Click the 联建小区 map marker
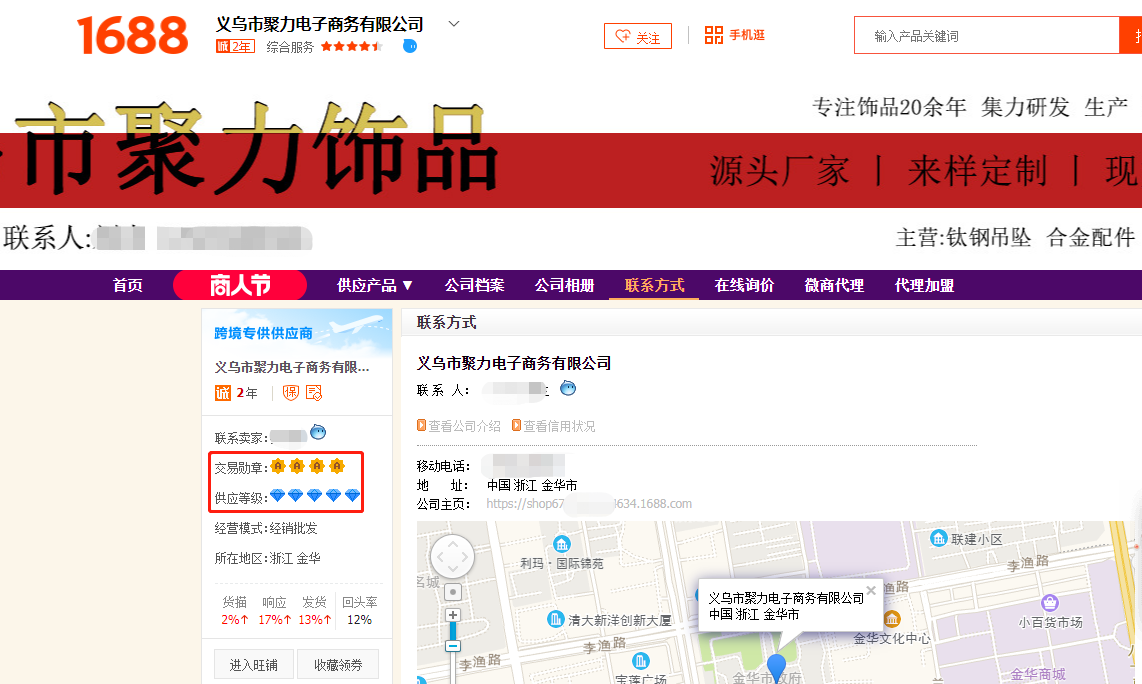The image size is (1142, 684). [x=939, y=538]
